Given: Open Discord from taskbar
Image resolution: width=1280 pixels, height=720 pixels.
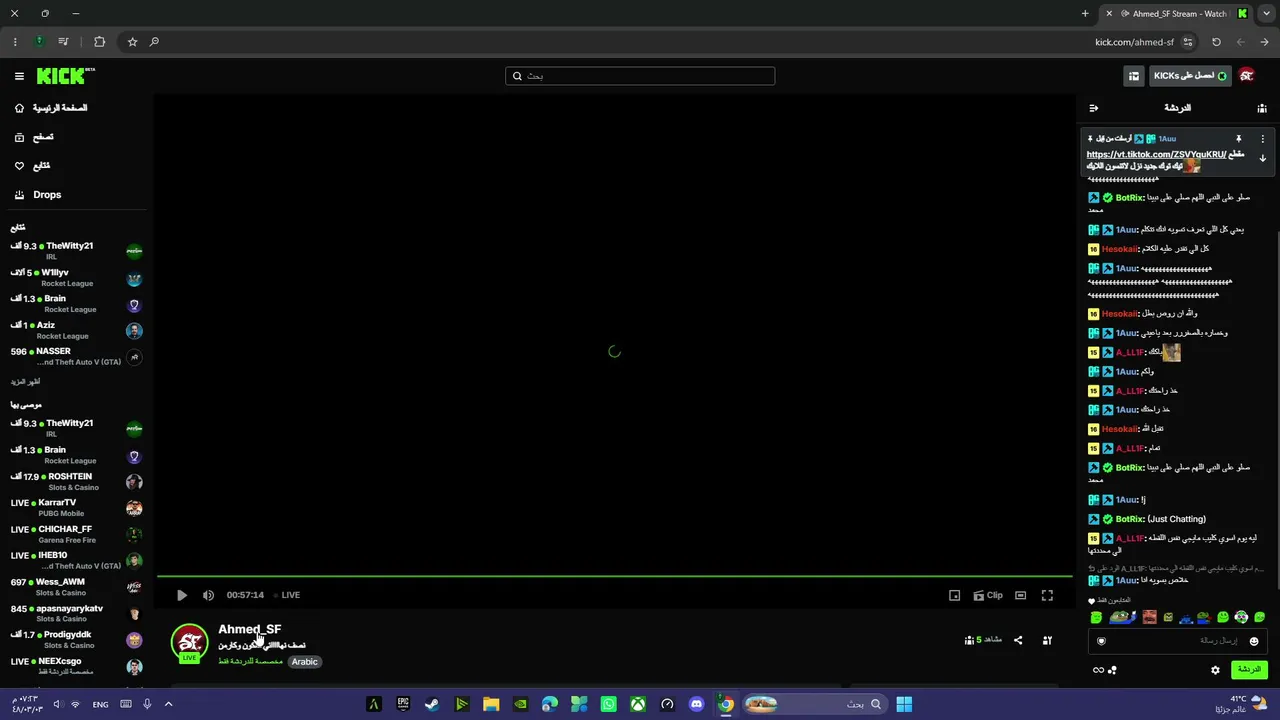Looking at the screenshot, I should [x=697, y=704].
